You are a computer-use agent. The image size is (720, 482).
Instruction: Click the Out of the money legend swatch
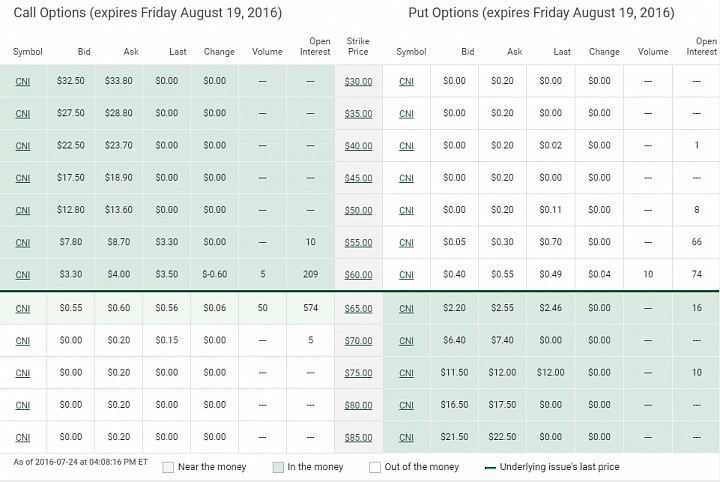(375, 467)
